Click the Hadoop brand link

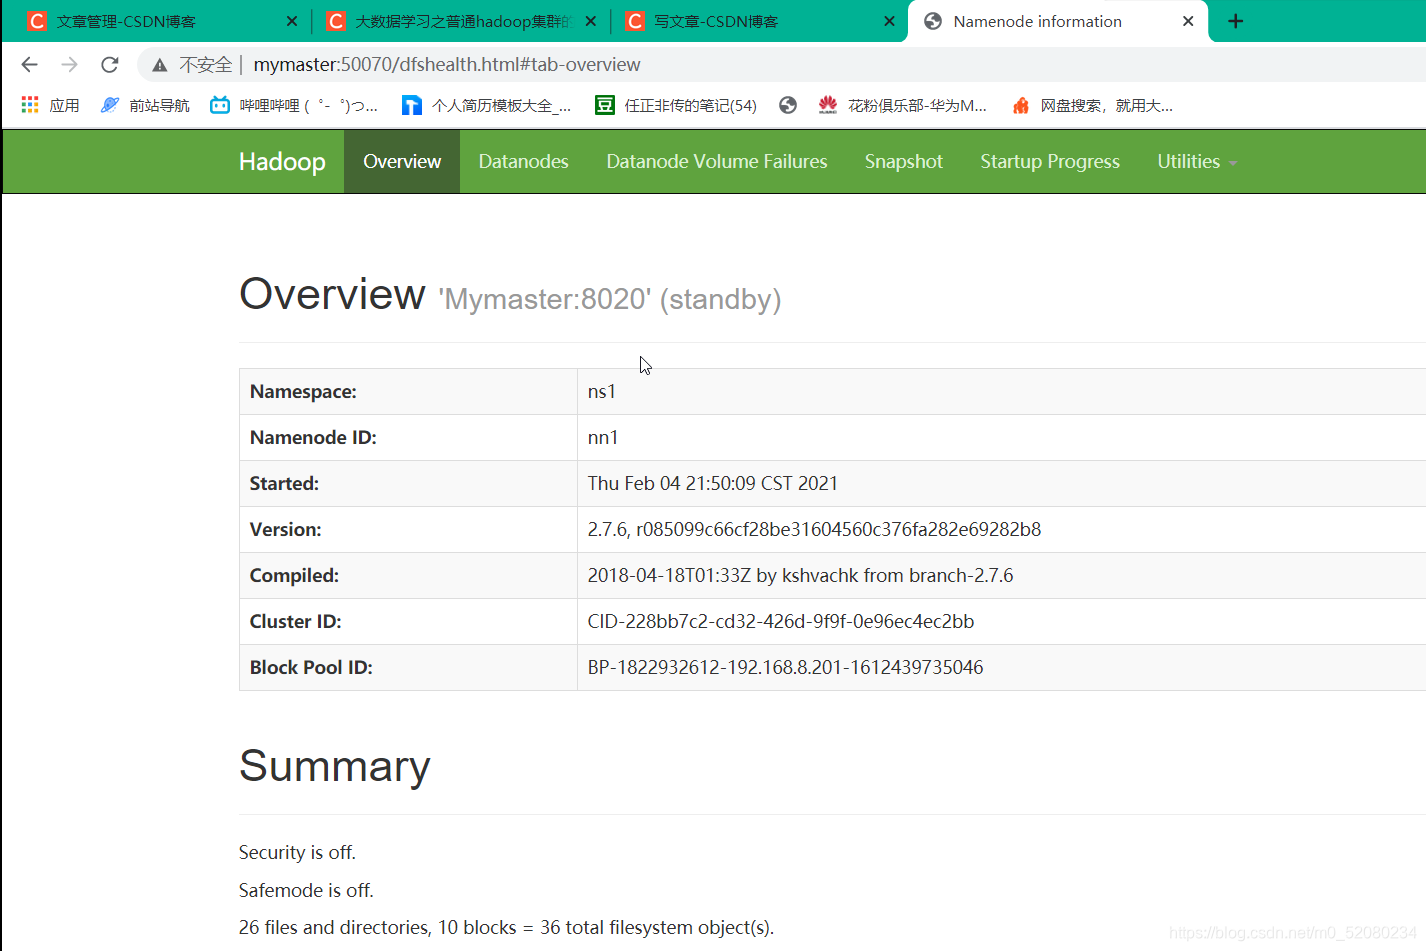[x=282, y=162]
